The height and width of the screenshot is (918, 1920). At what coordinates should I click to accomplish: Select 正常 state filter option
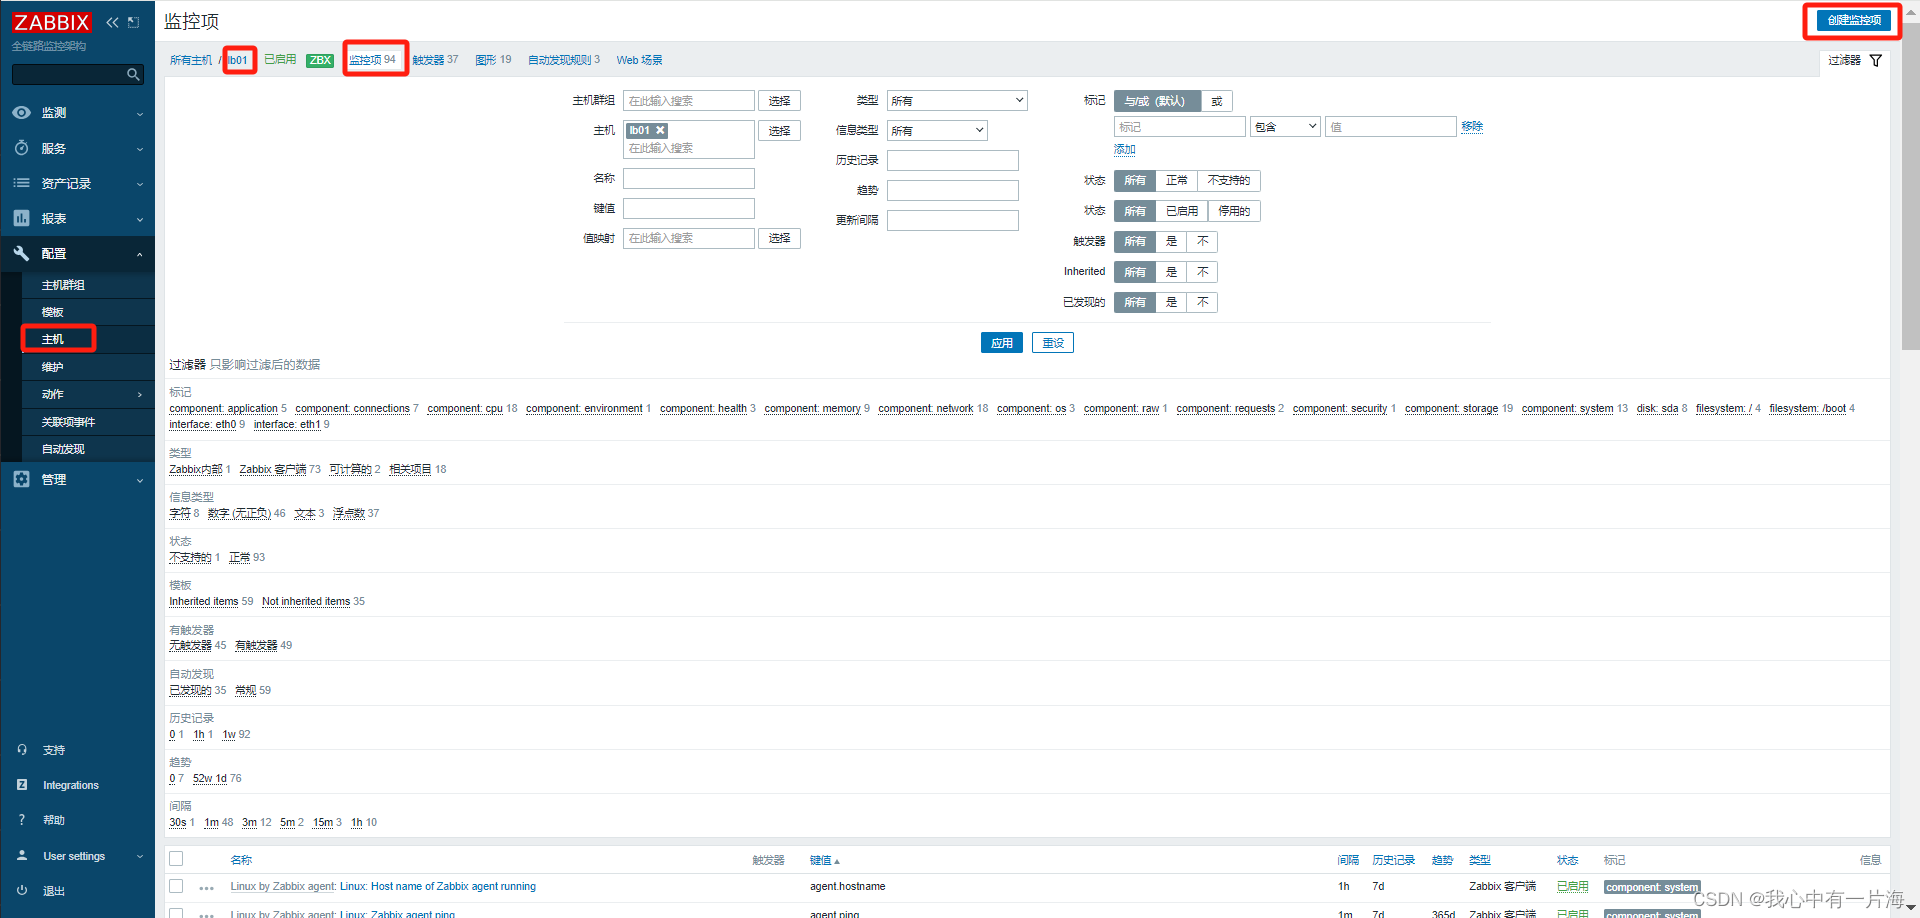1176,181
